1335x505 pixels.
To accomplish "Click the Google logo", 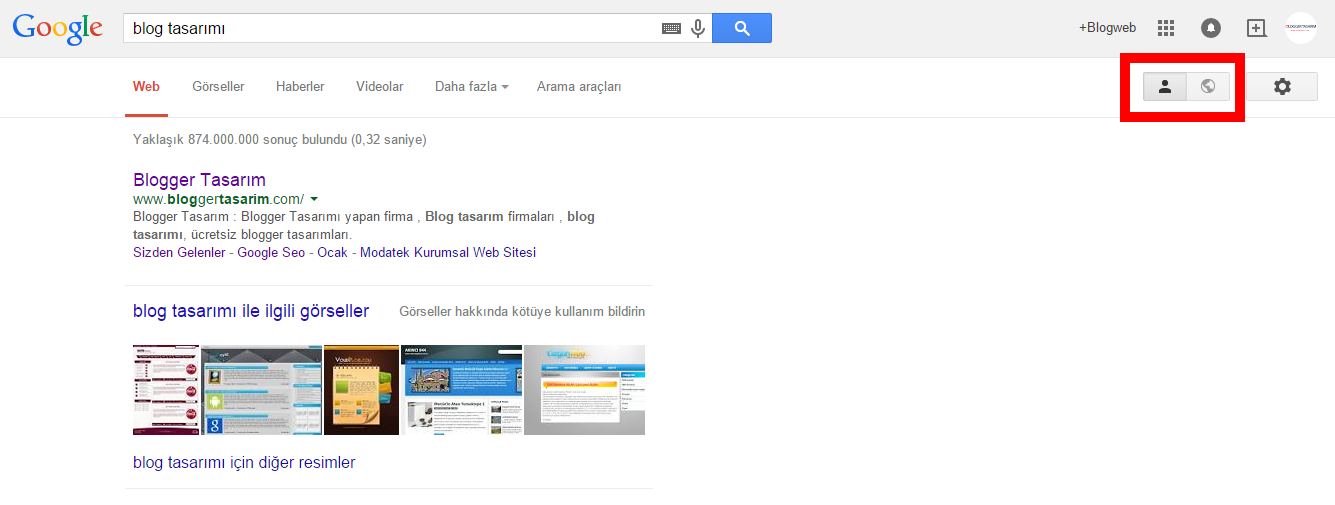I will point(58,28).
